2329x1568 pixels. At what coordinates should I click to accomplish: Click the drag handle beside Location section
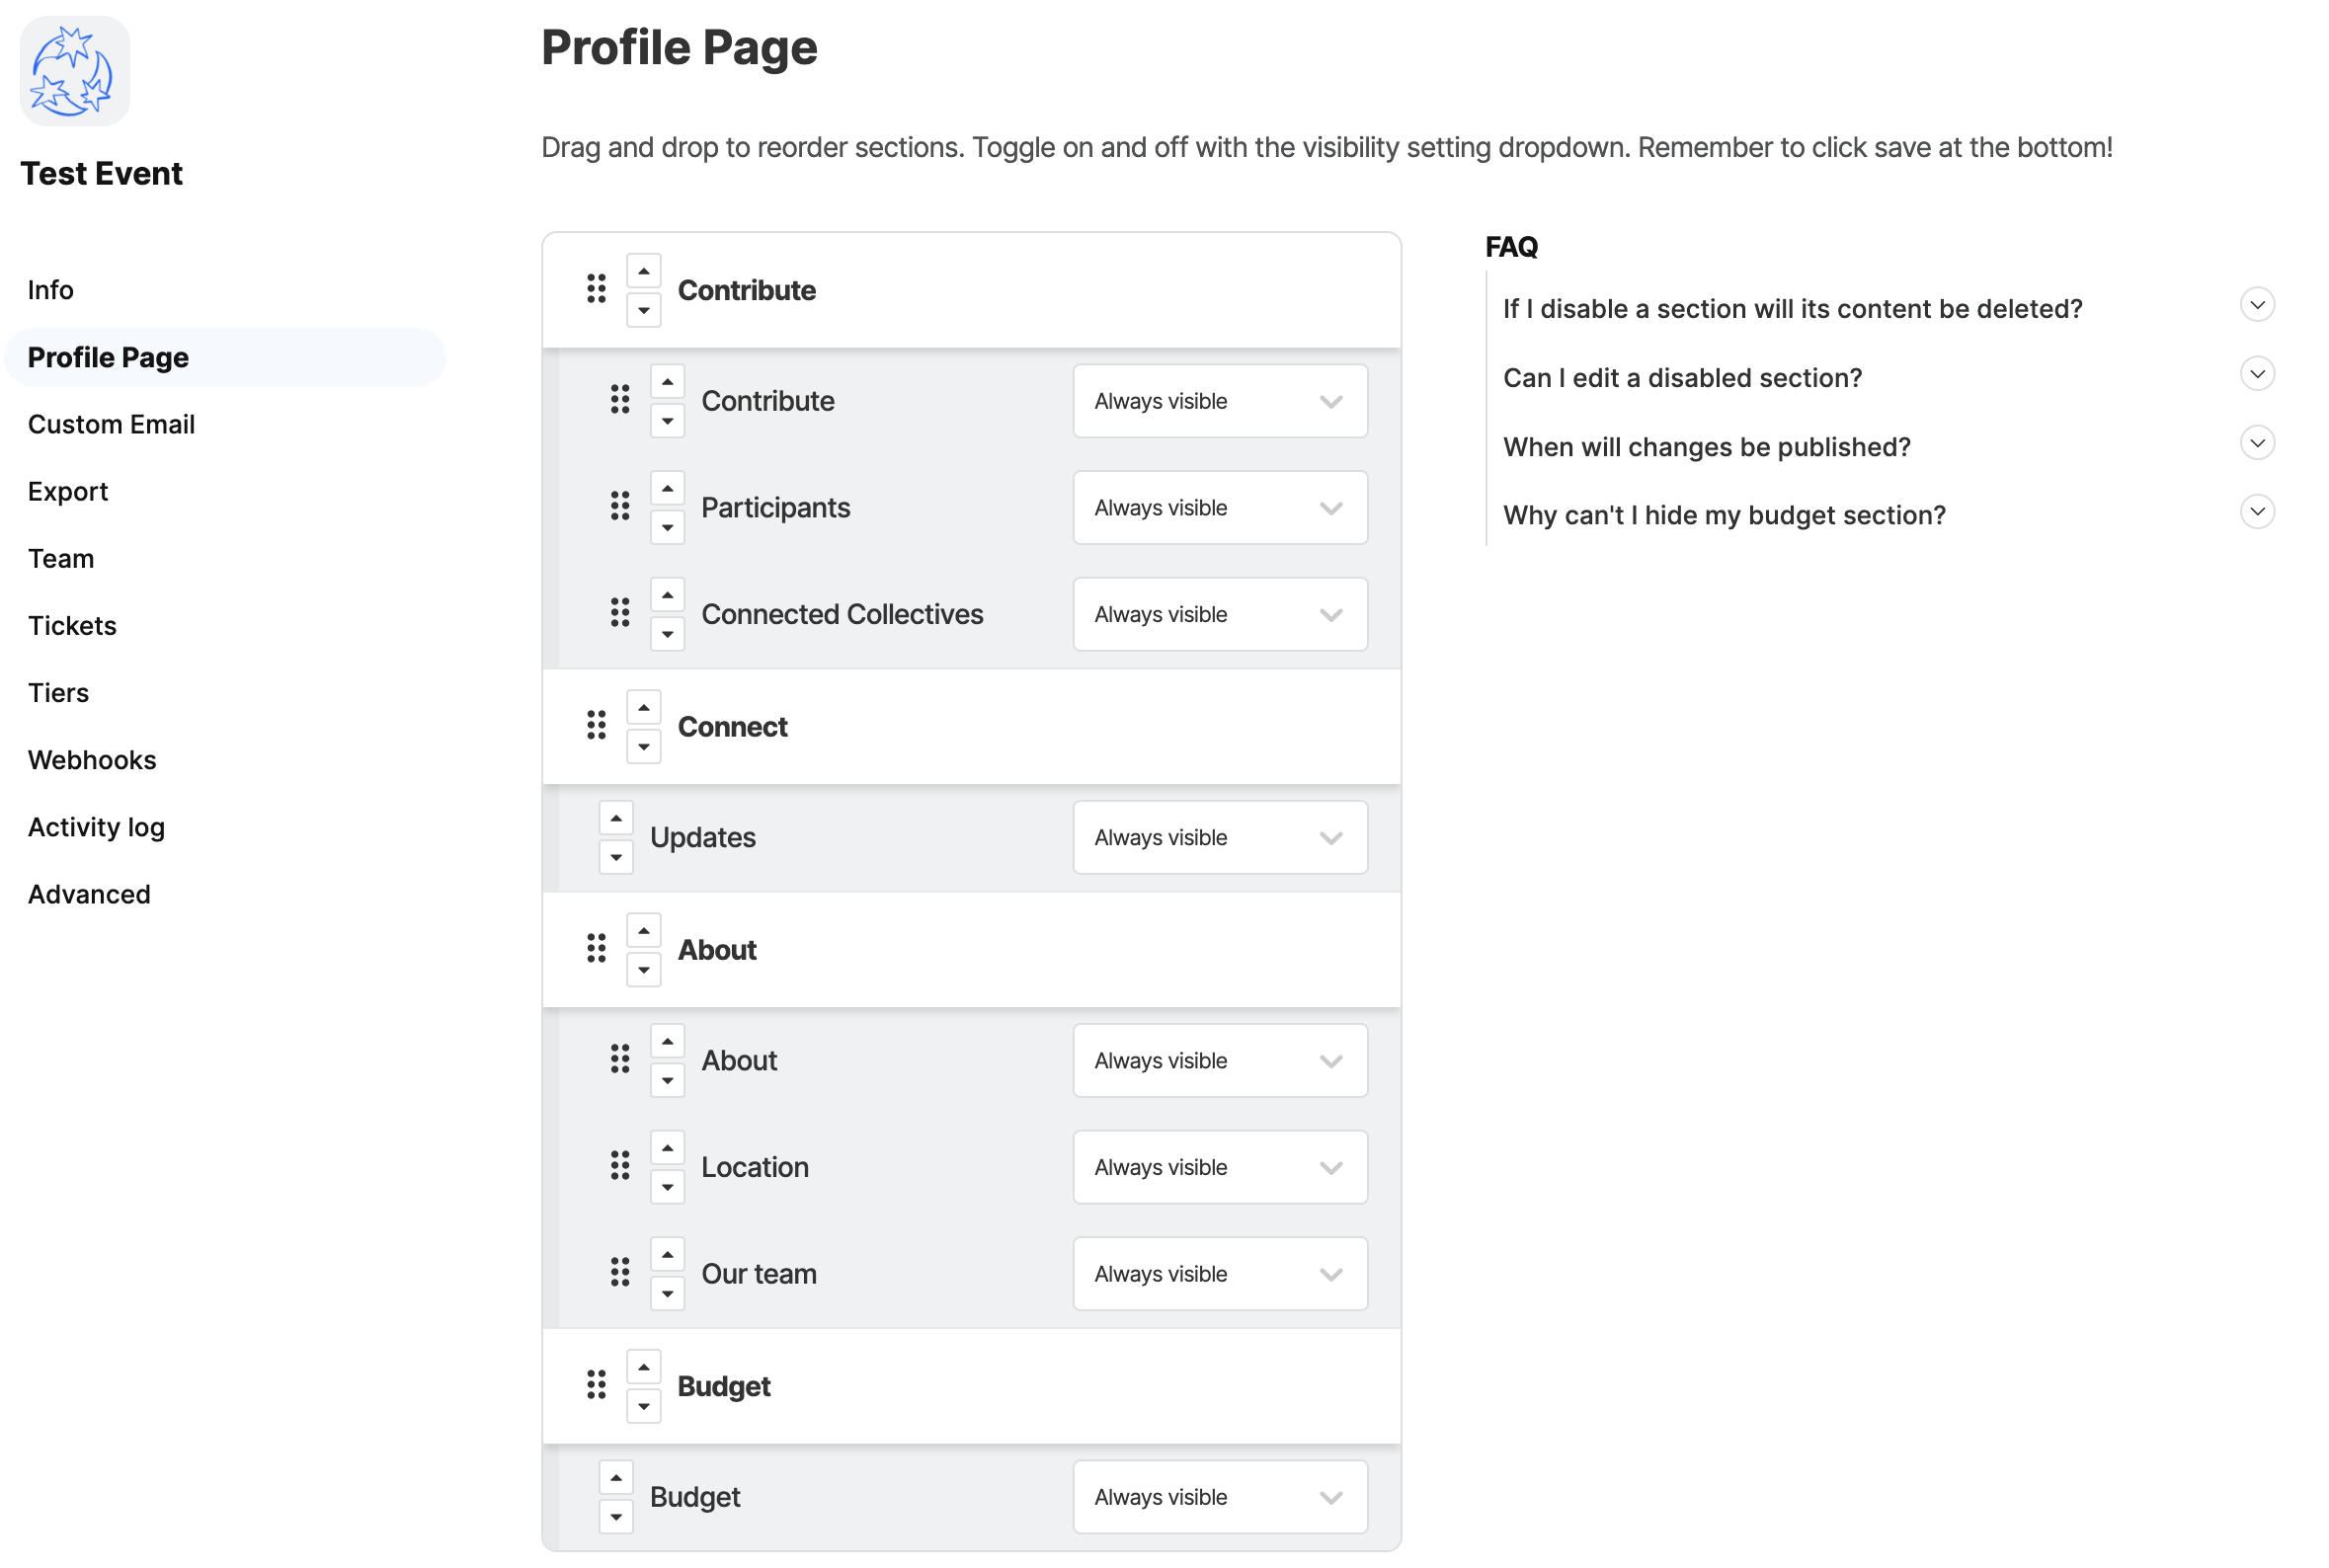(x=620, y=1166)
